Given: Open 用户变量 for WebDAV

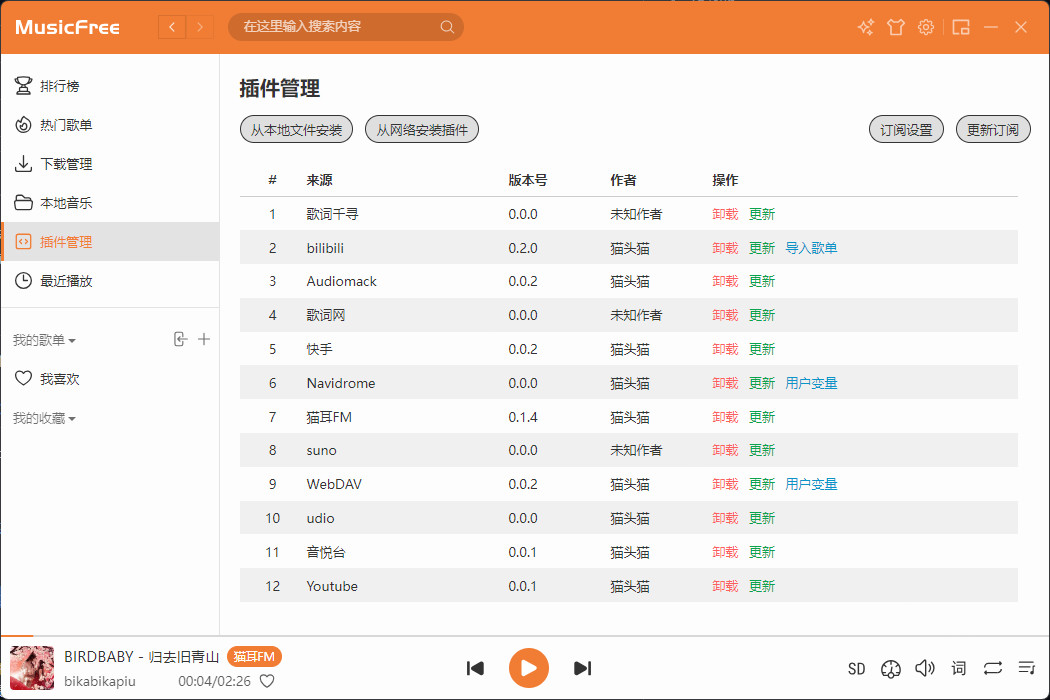Looking at the screenshot, I should point(811,484).
